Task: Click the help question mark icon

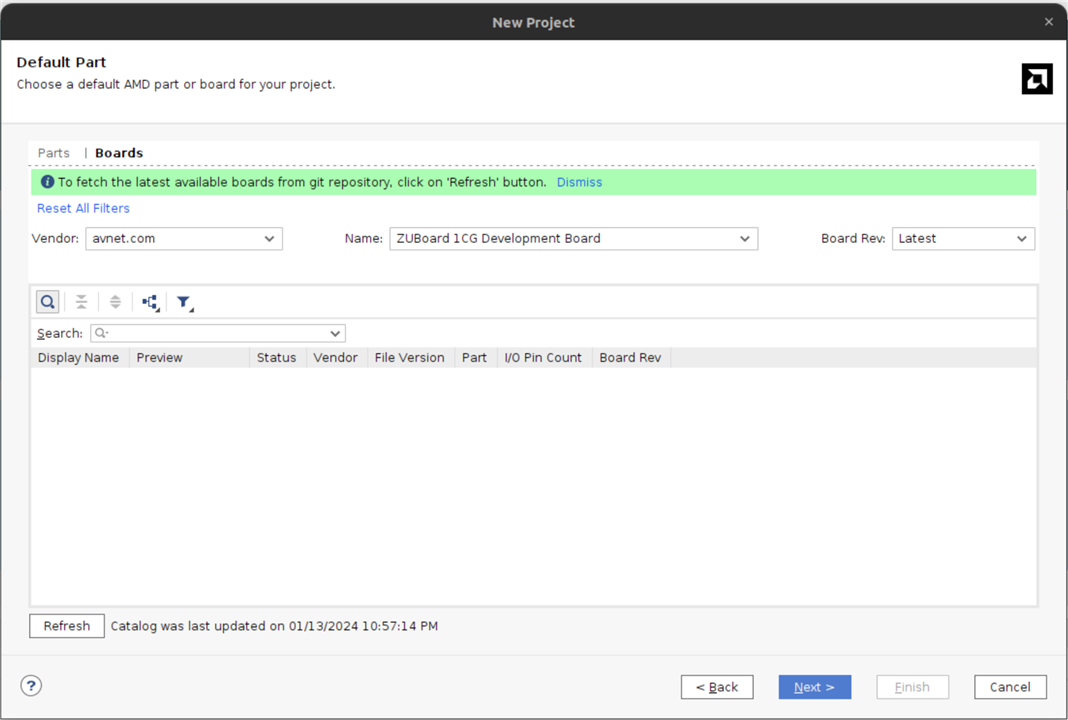Action: tap(32, 686)
